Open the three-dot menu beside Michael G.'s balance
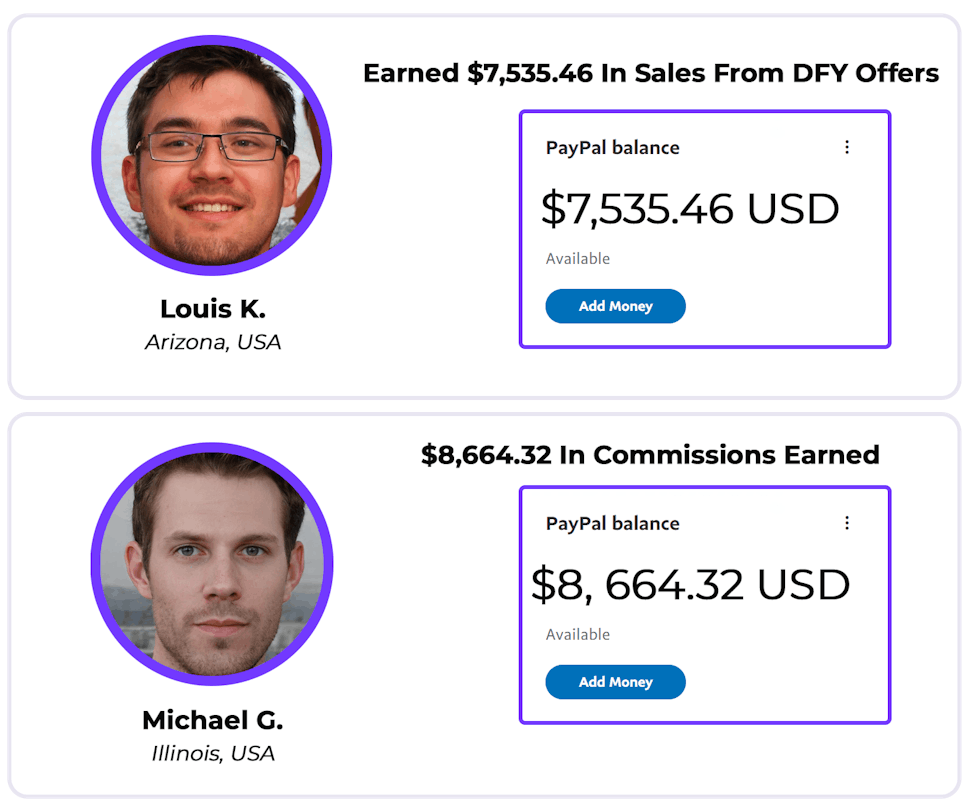 [x=847, y=523]
